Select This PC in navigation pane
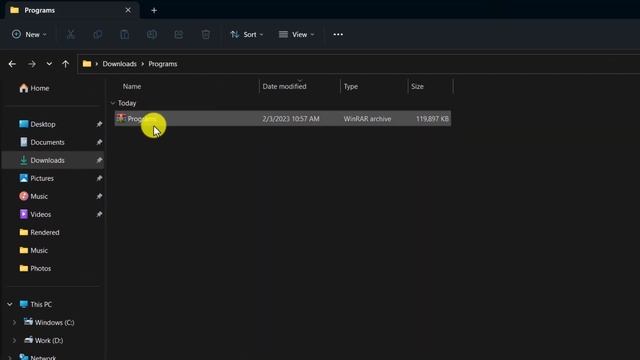The height and width of the screenshot is (360, 640). click(36, 304)
